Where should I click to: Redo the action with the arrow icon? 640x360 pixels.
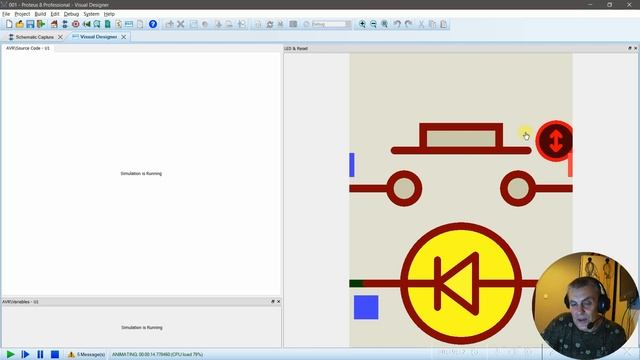point(408,24)
